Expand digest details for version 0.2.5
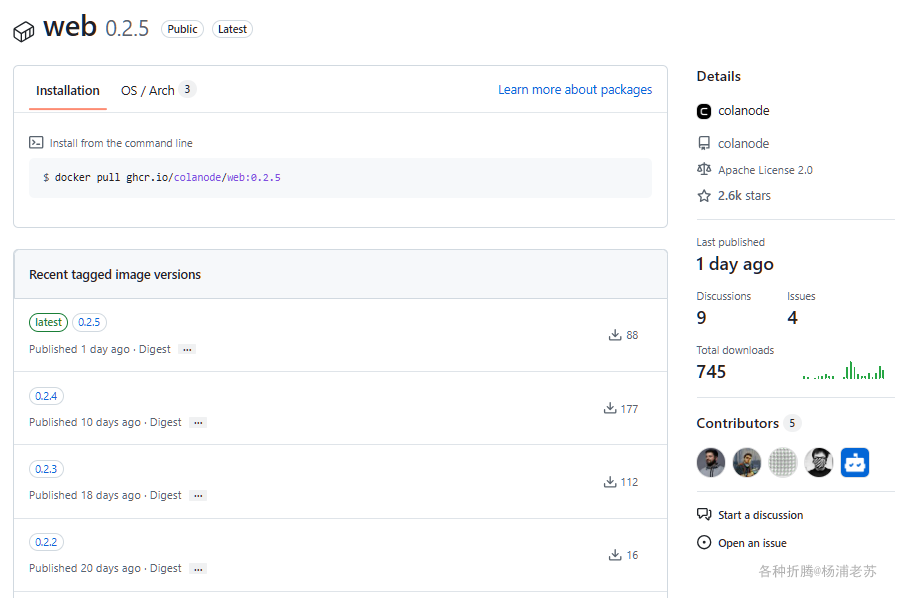898x598 pixels. (187, 349)
